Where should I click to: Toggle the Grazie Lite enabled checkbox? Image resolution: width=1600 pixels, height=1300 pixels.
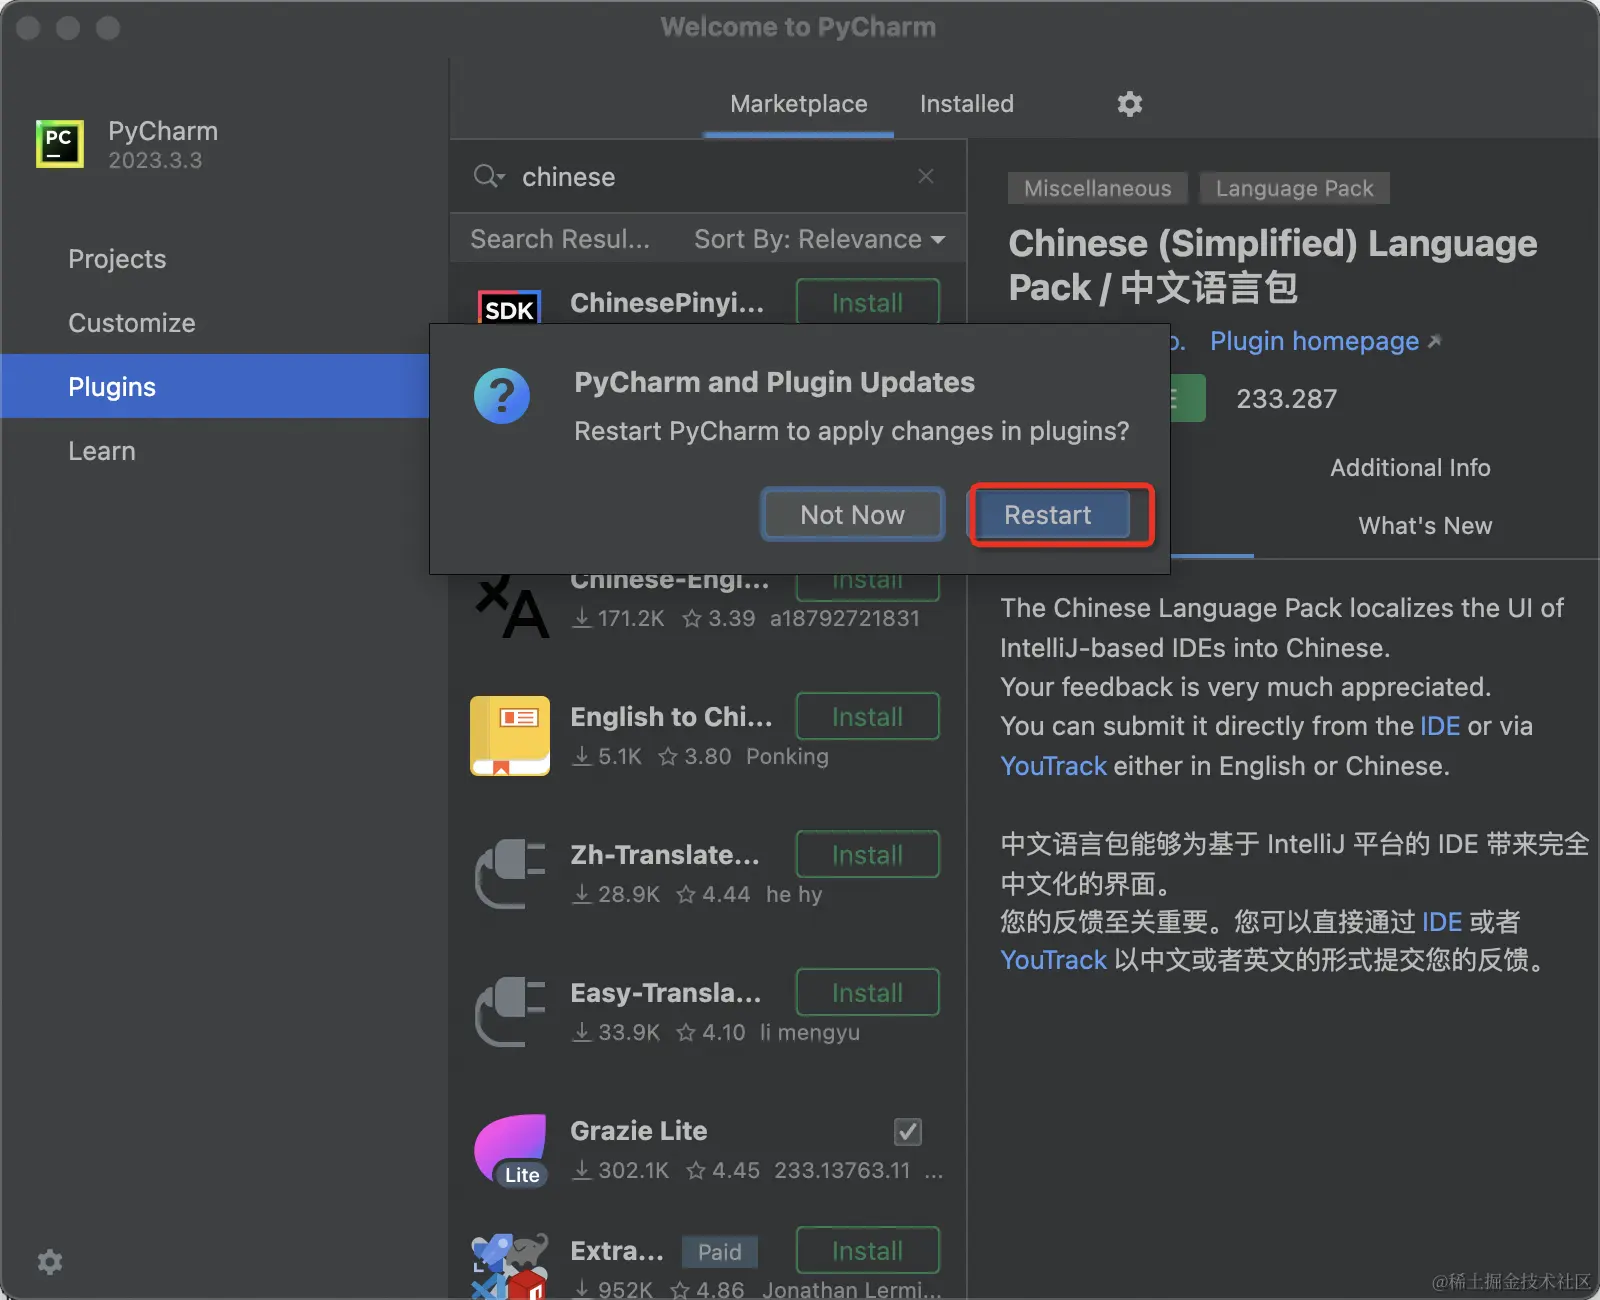pos(908,1132)
